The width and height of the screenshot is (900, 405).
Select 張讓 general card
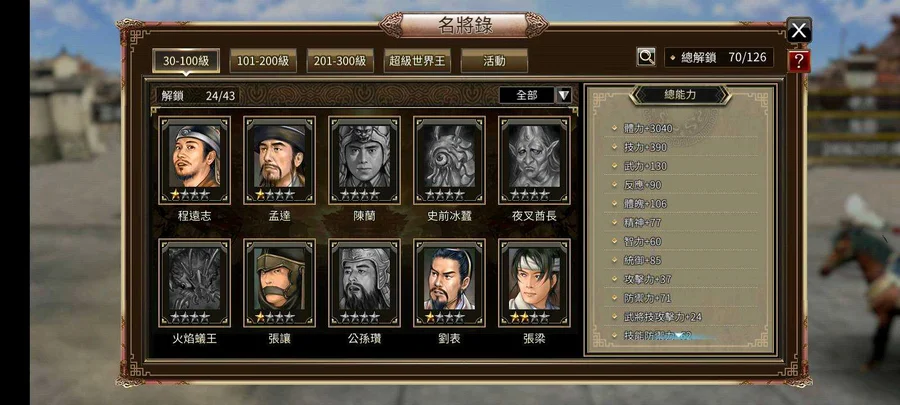280,283
